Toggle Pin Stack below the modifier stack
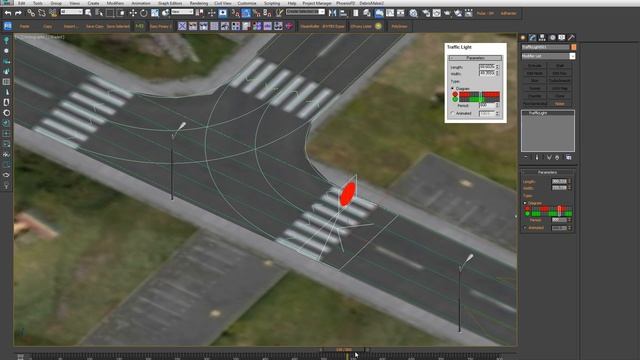The image size is (640, 360). pos(526,157)
